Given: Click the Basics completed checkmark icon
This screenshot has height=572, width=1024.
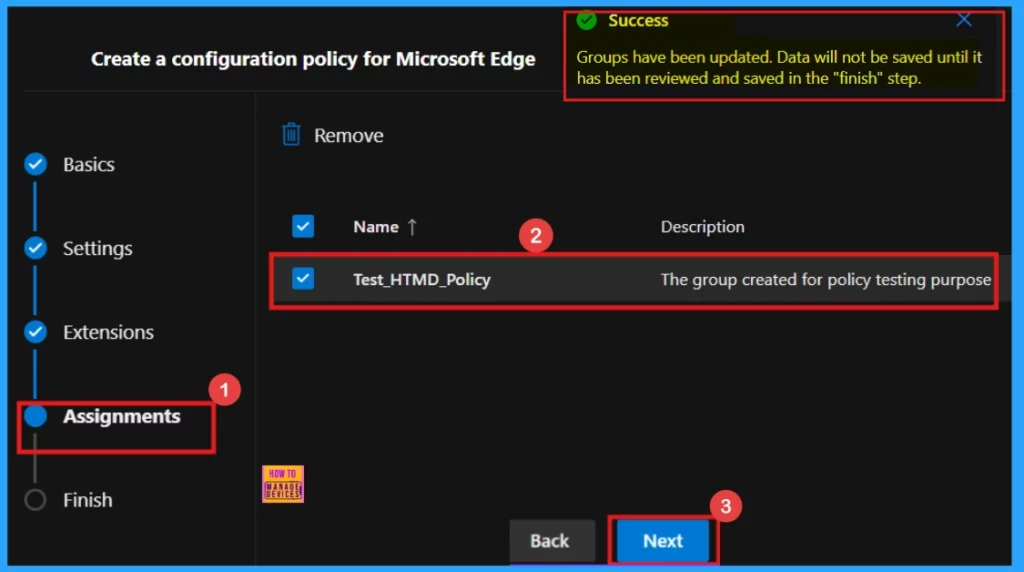Looking at the screenshot, I should coord(35,164).
